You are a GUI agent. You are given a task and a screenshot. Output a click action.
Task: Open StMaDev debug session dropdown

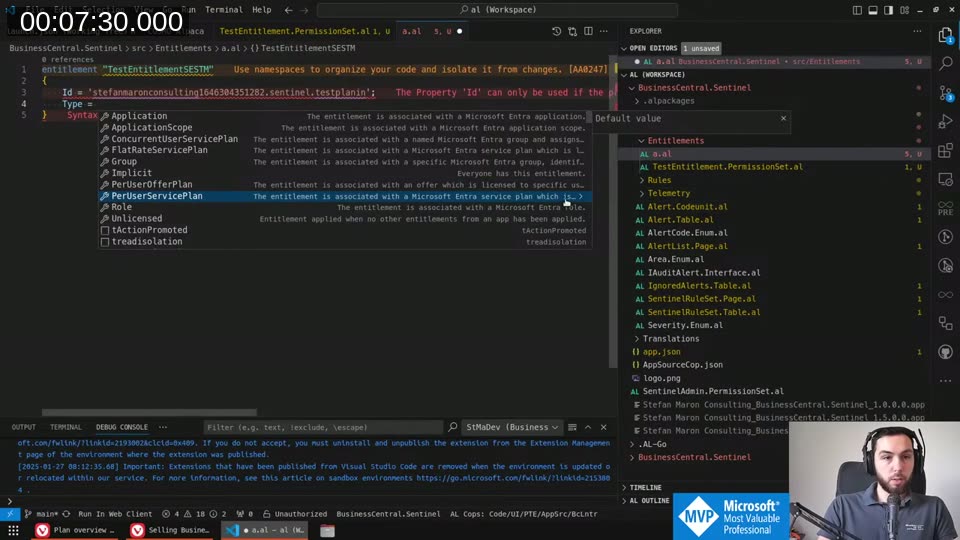point(512,427)
